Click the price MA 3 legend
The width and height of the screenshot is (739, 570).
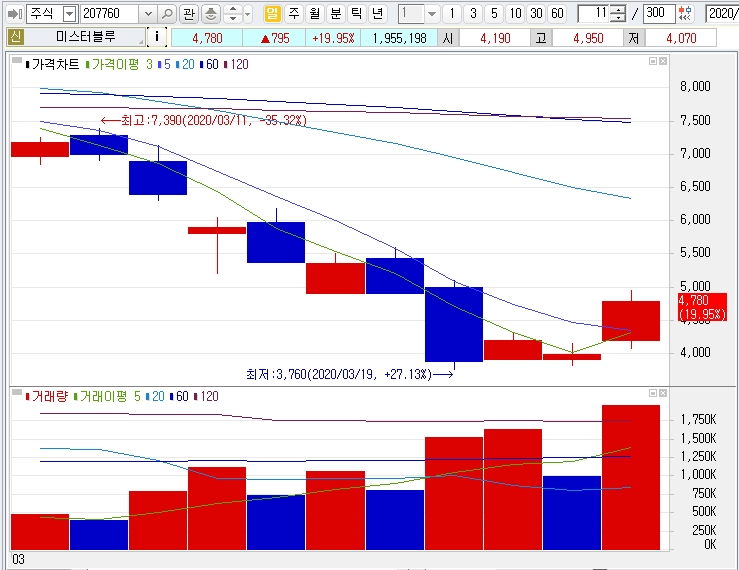149,65
